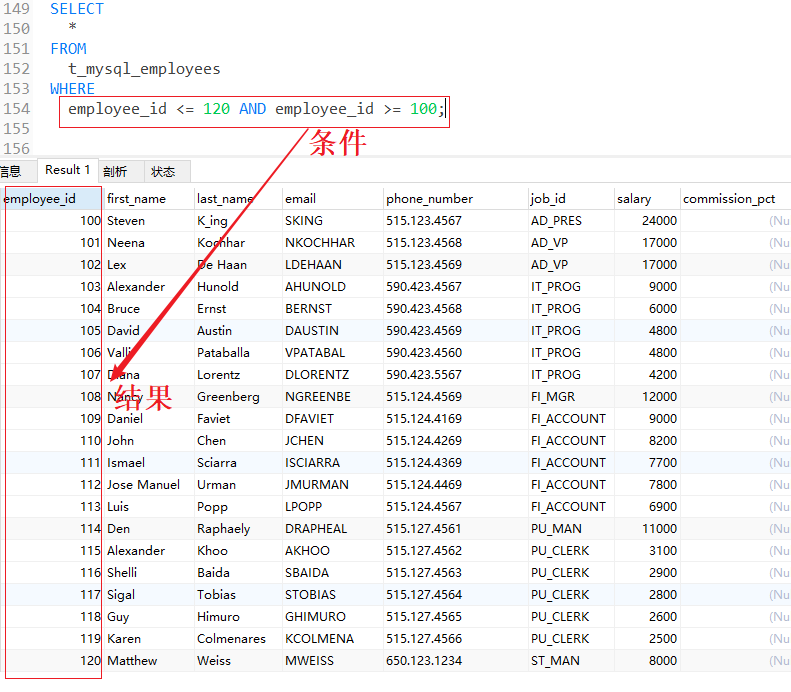Select the email cell KCOLMENA

332,639
